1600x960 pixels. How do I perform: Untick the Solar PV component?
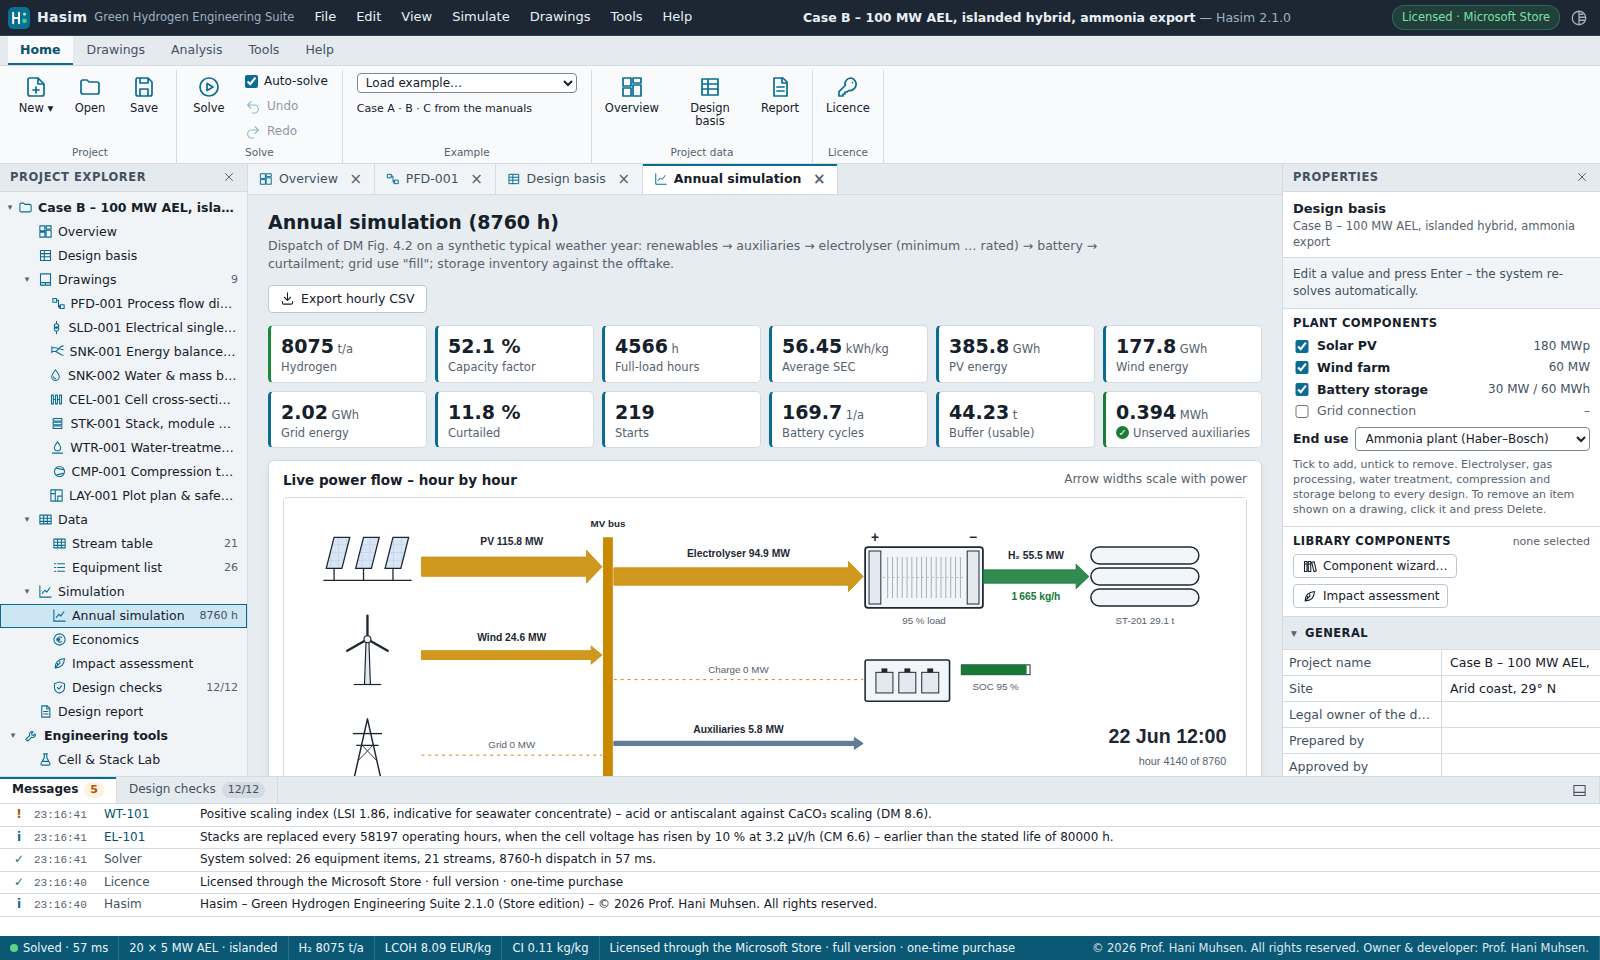pyautogui.click(x=1302, y=346)
